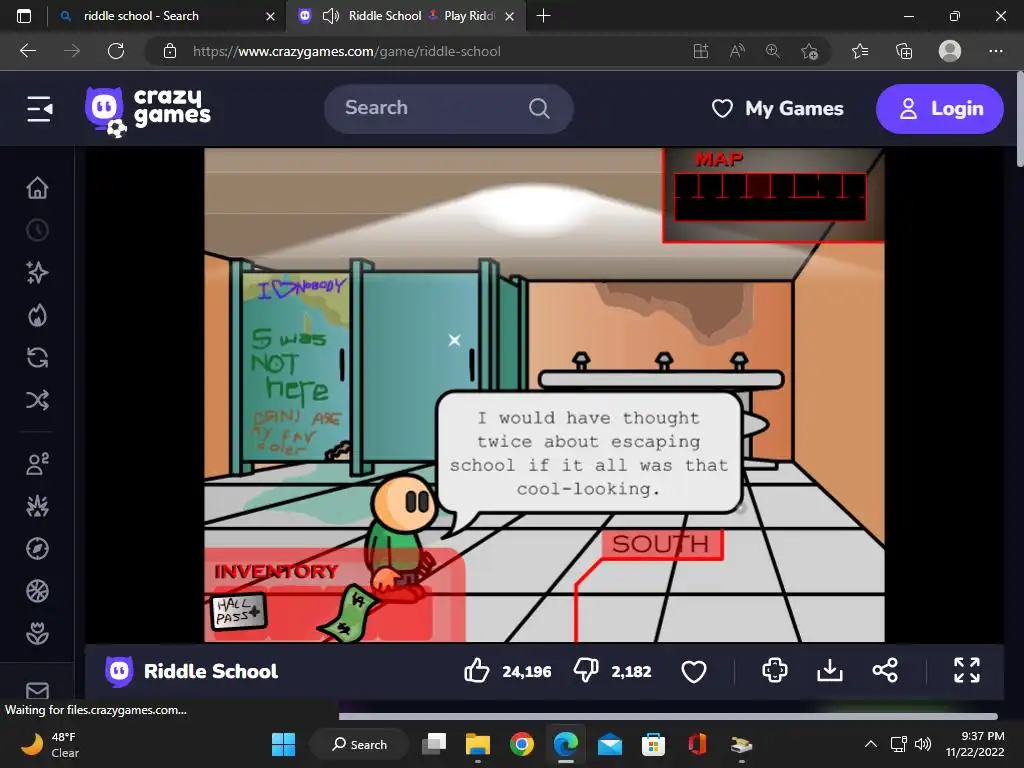Open the volume control in tray
1024x768 pixels.
(x=923, y=744)
